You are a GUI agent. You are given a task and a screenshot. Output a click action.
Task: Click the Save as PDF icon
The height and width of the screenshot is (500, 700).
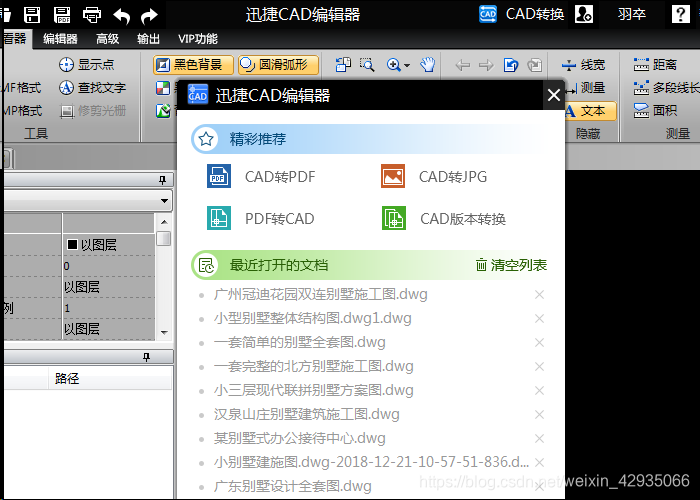click(62, 15)
